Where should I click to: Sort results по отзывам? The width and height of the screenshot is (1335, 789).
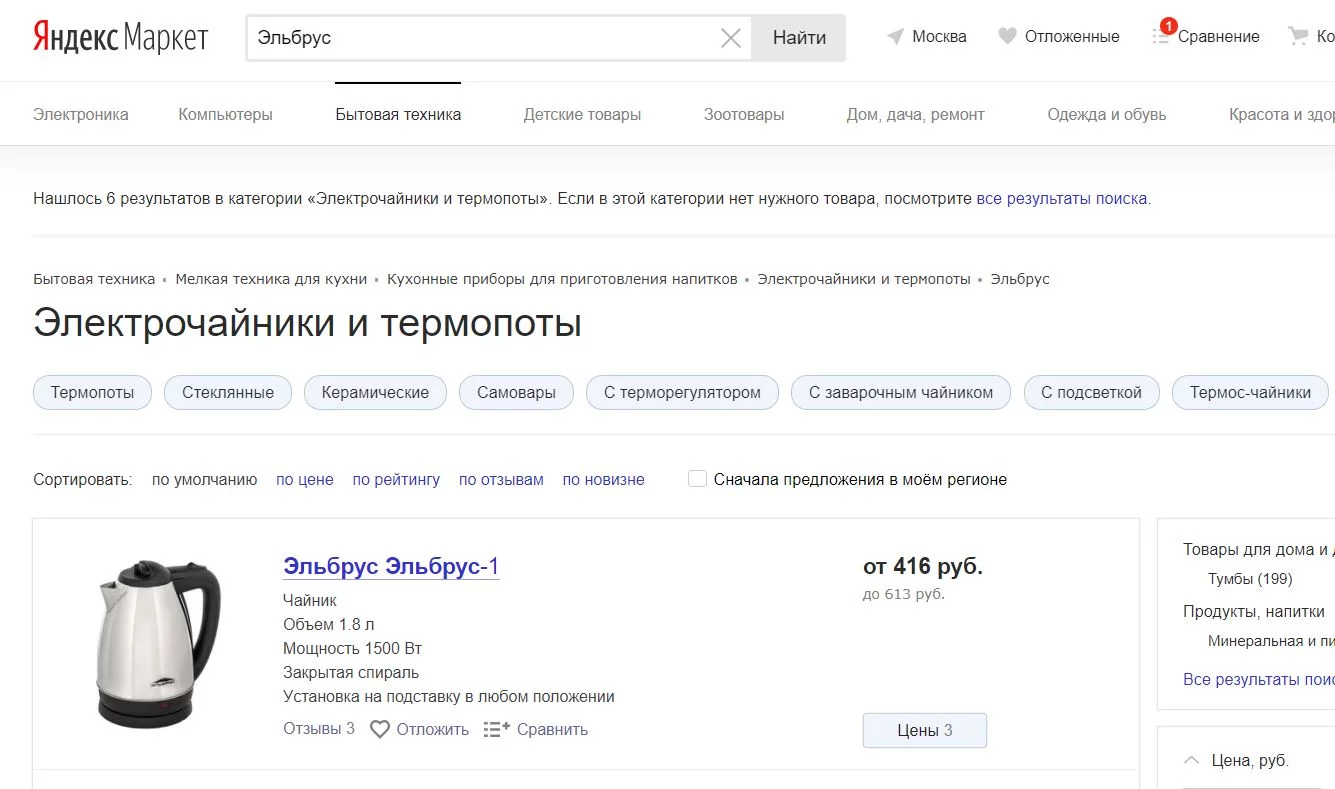tap(501, 479)
